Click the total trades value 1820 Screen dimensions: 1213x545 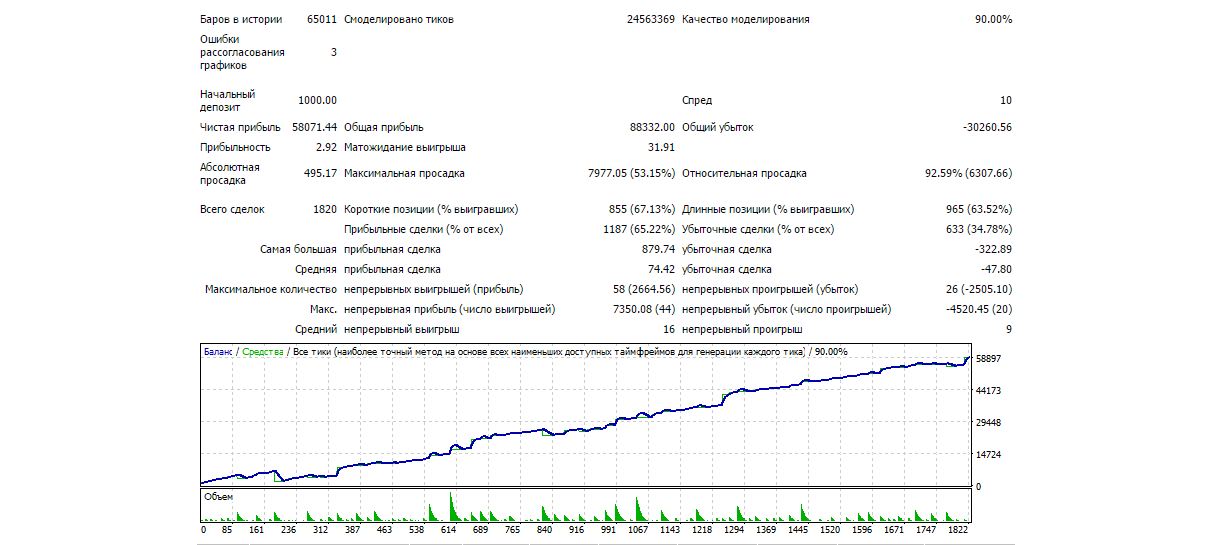[x=325, y=209]
